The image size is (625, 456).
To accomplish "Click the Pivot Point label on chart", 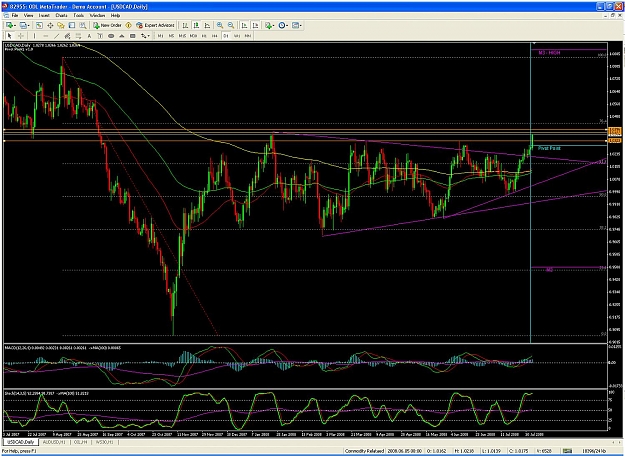I will pyautogui.click(x=549, y=148).
